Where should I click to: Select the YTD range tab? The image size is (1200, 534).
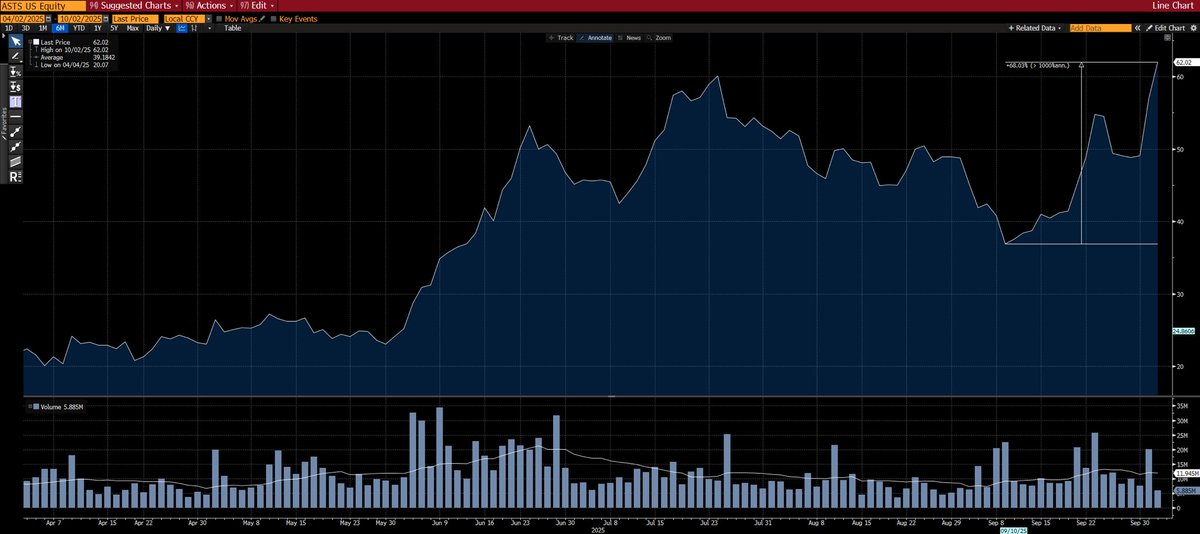(79, 28)
